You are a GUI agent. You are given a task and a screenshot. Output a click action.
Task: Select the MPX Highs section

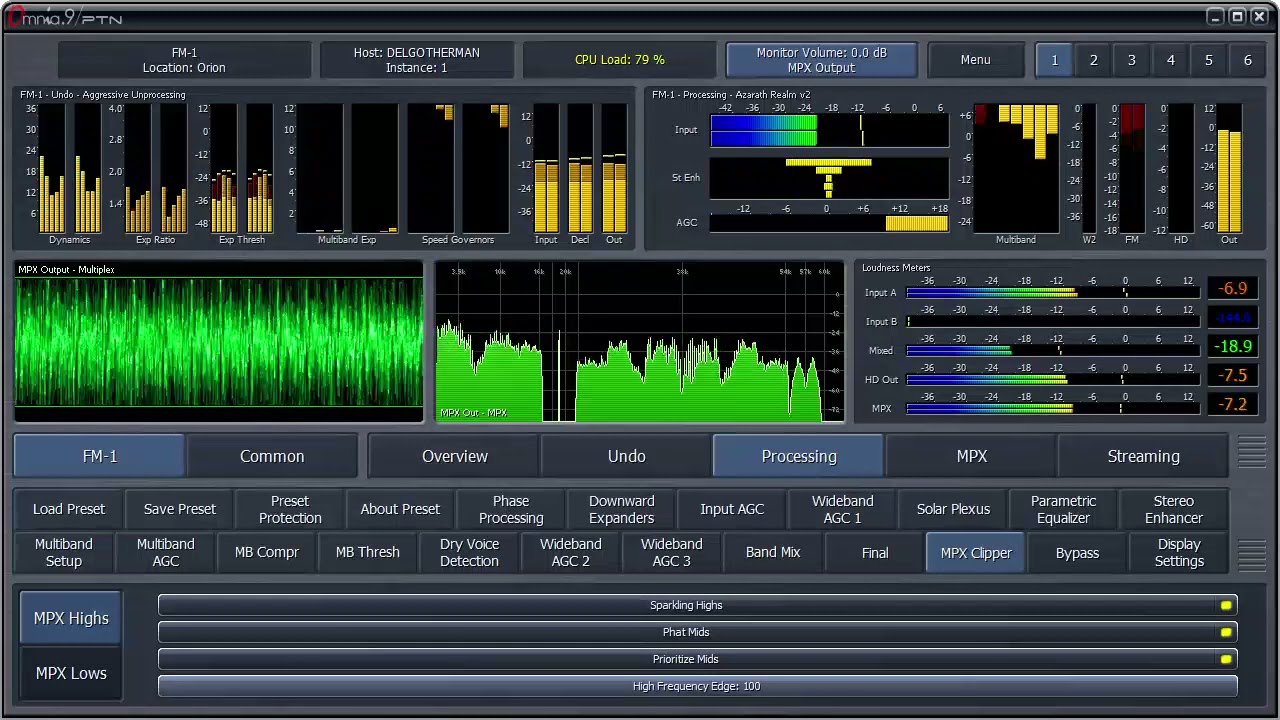point(71,618)
